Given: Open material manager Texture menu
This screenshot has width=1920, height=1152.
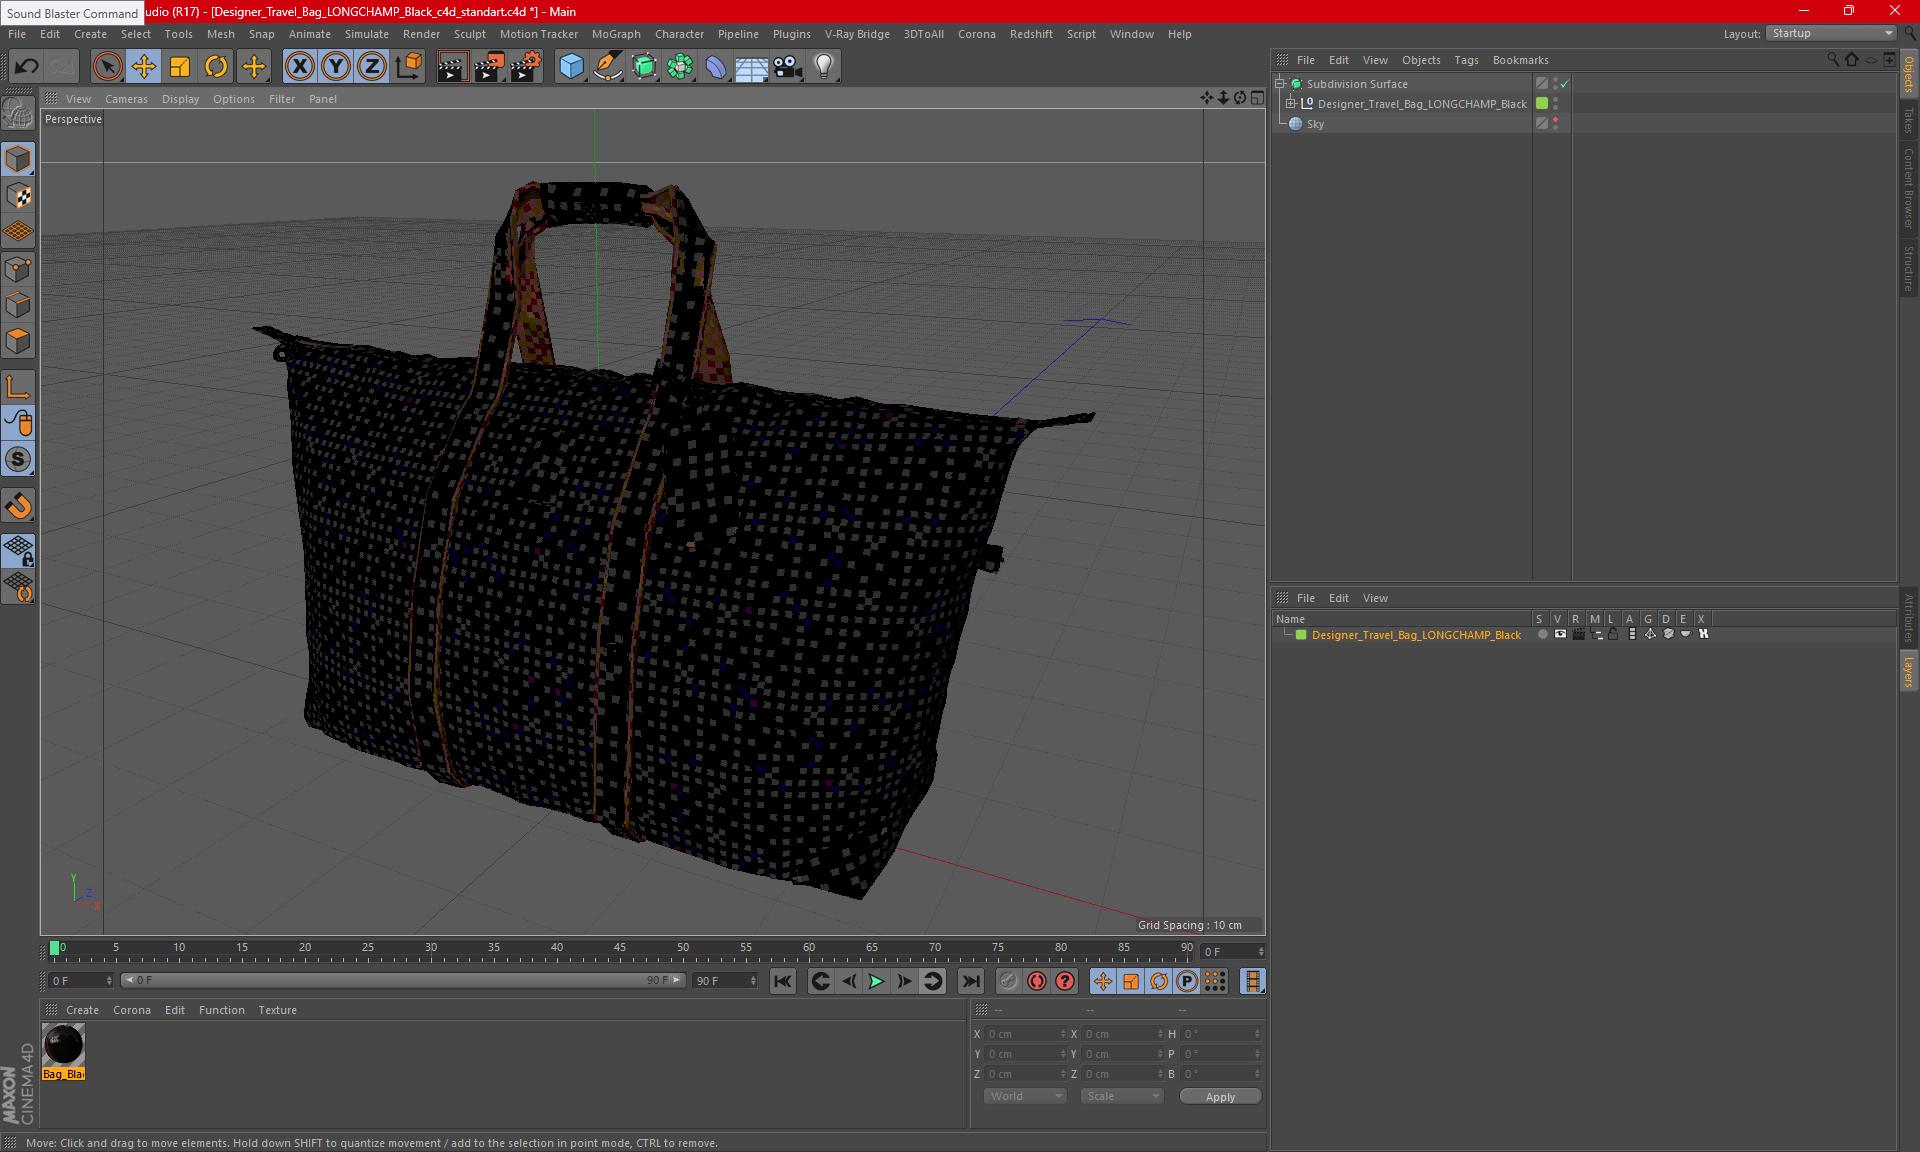Looking at the screenshot, I should (x=277, y=1010).
